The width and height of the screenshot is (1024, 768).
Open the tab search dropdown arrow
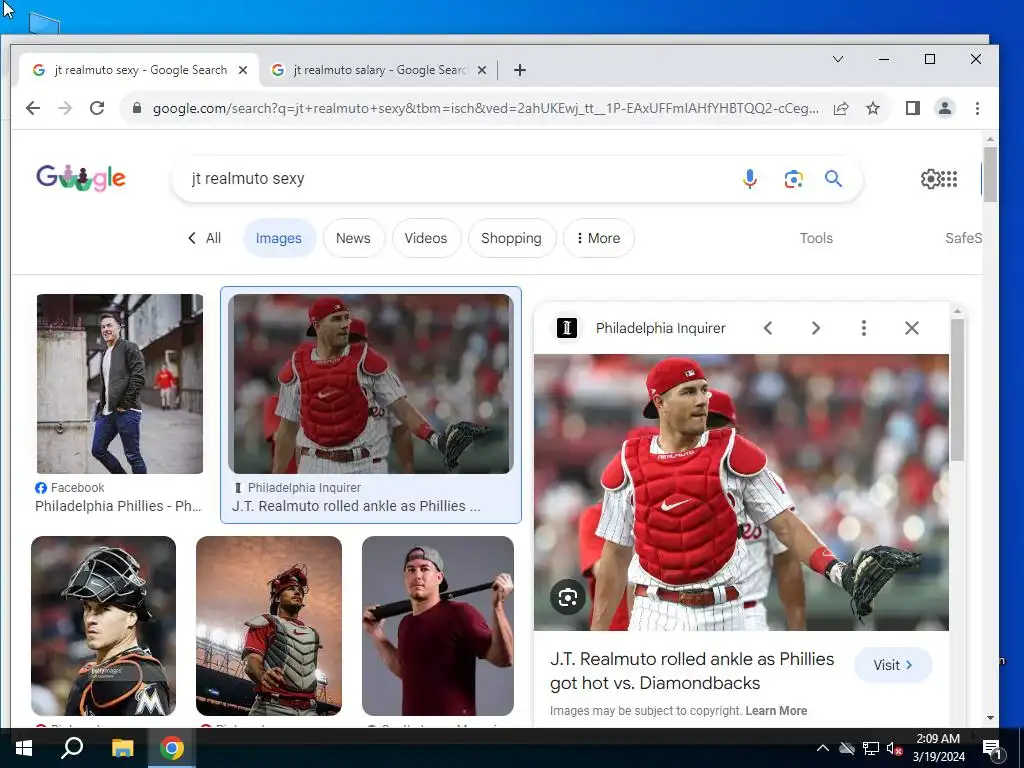838,59
